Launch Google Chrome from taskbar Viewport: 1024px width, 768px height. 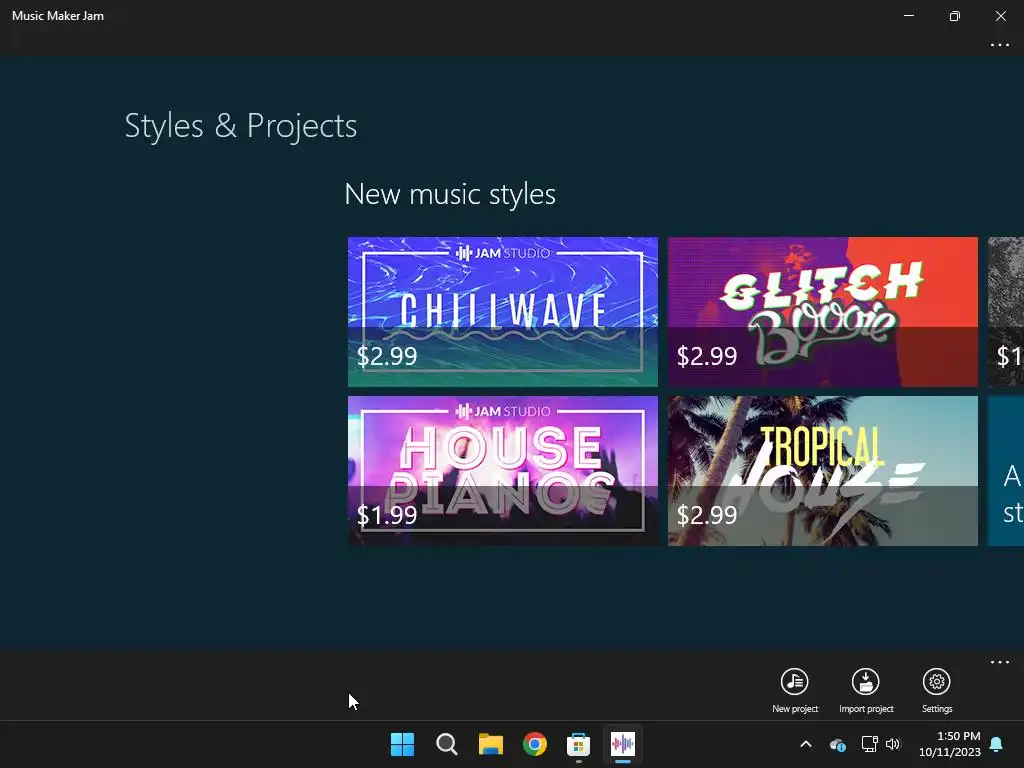(x=535, y=744)
